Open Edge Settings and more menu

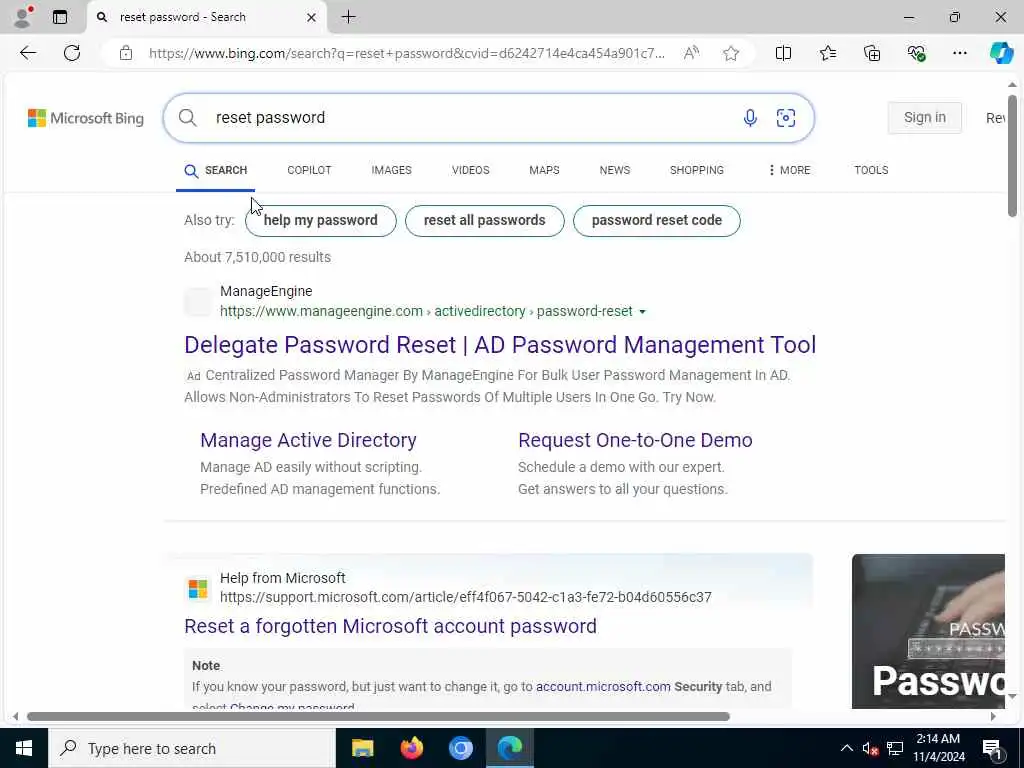[959, 54]
